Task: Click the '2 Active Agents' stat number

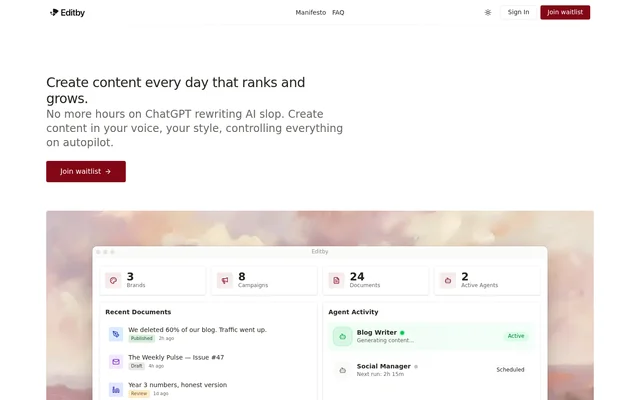Action: coord(465,276)
